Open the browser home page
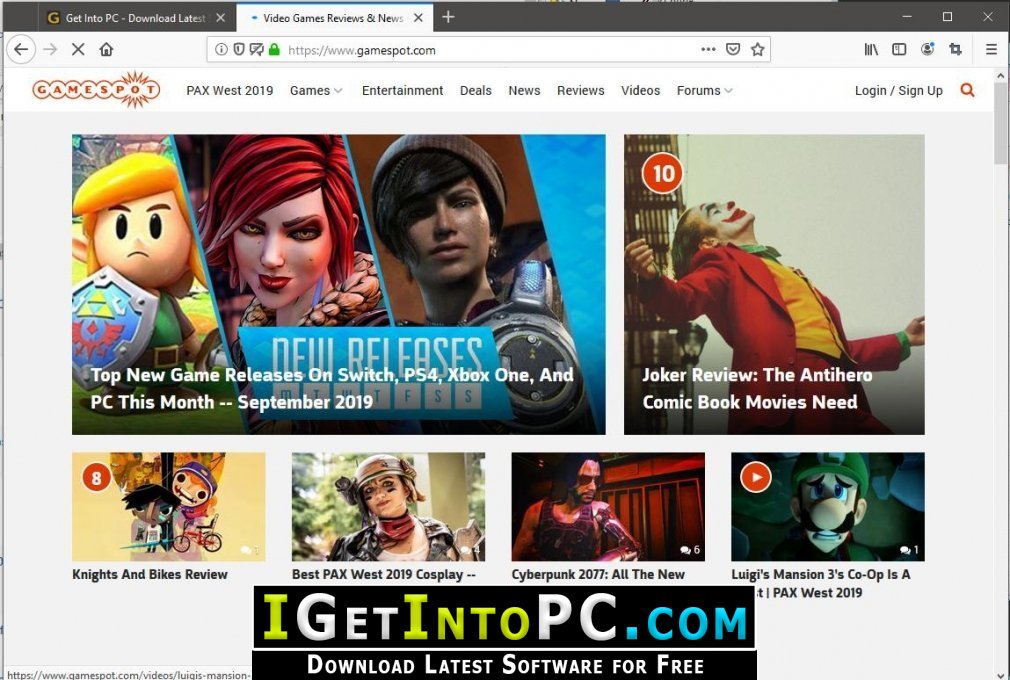 [106, 50]
